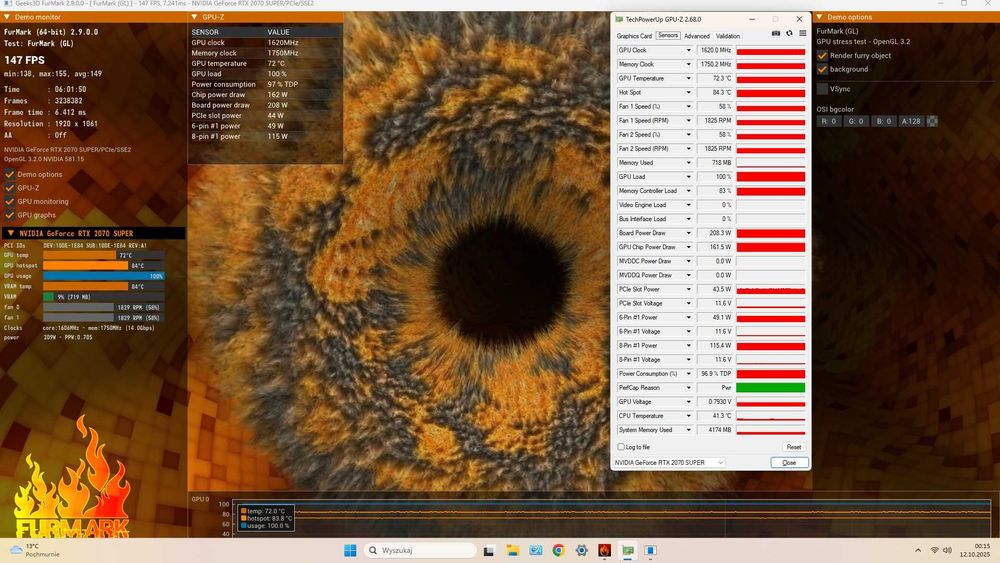Click the System Memory Used value 4174 MB
This screenshot has height=563, width=1000.
click(715, 430)
